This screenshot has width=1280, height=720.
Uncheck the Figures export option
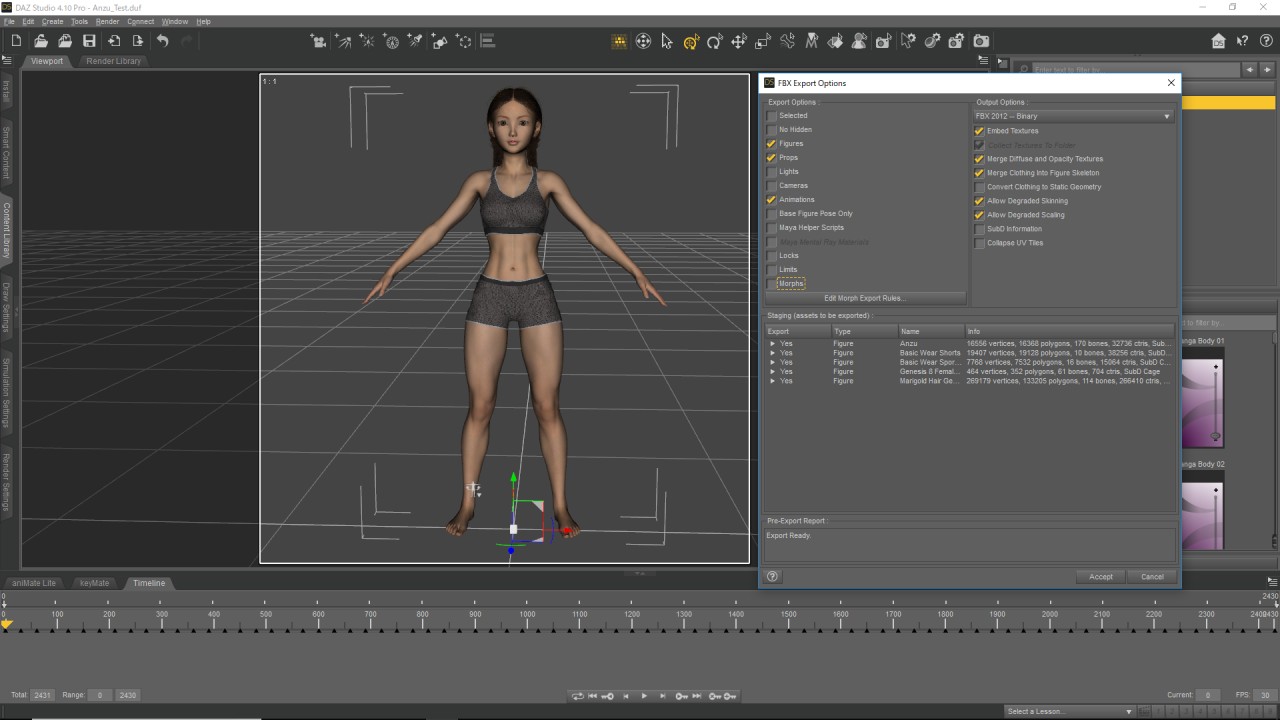(772, 144)
